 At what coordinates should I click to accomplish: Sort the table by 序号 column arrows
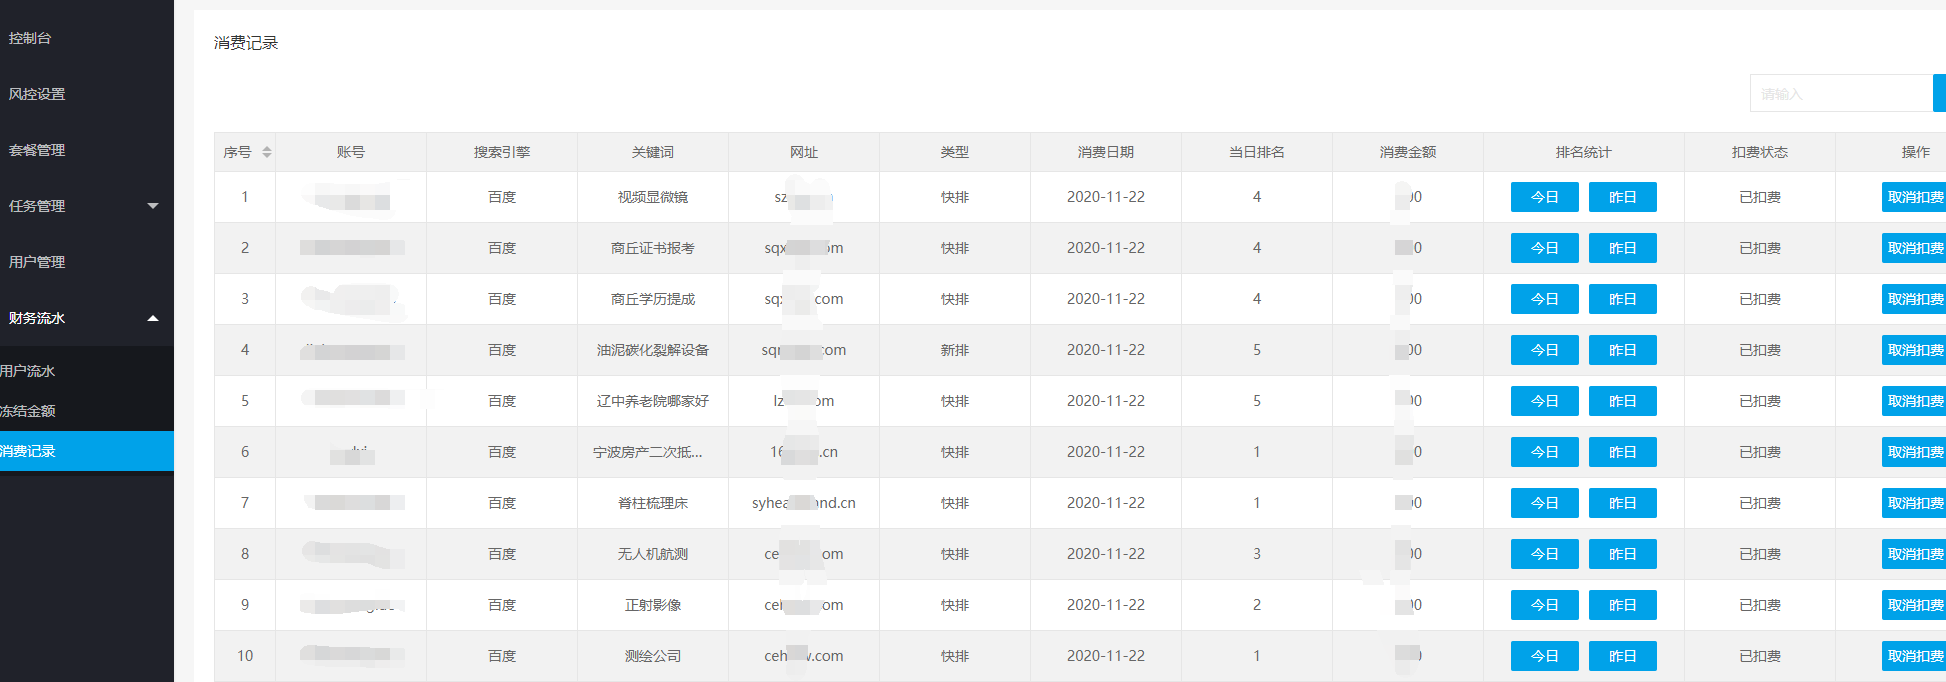tap(266, 152)
